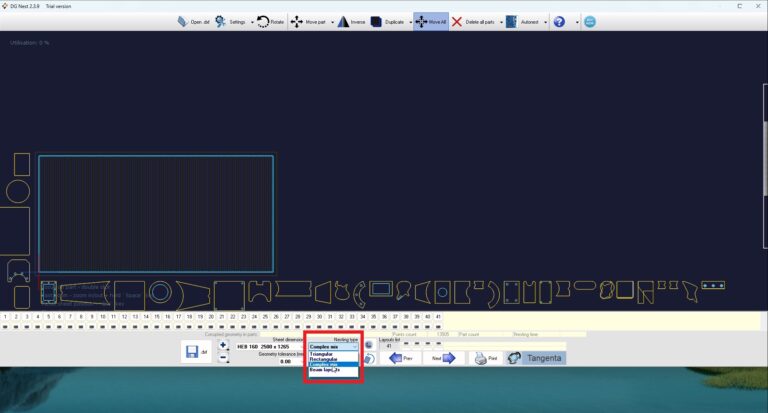Viewport: 768px width, 413px height.
Task: Save layout with the floppy .dxf icon
Action: click(x=196, y=352)
